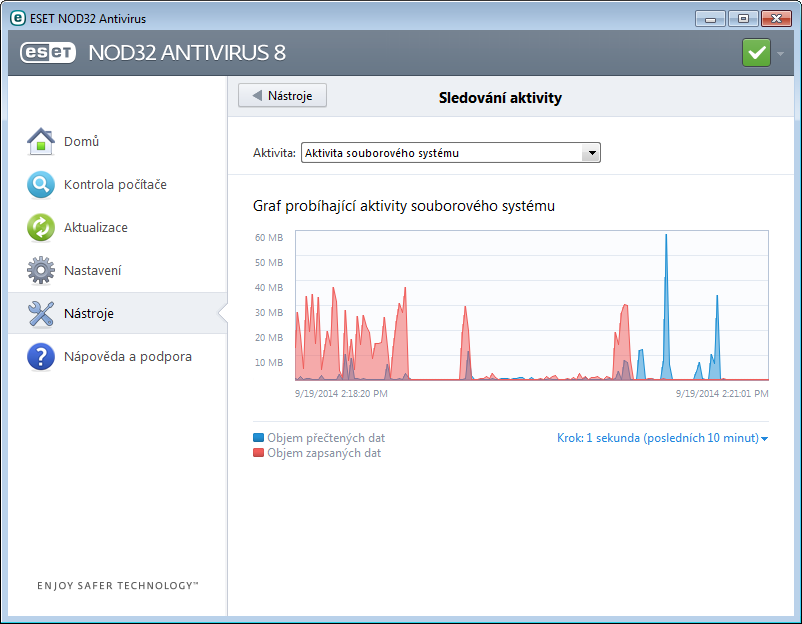Maximize the ESET NOD32 window

point(743,19)
